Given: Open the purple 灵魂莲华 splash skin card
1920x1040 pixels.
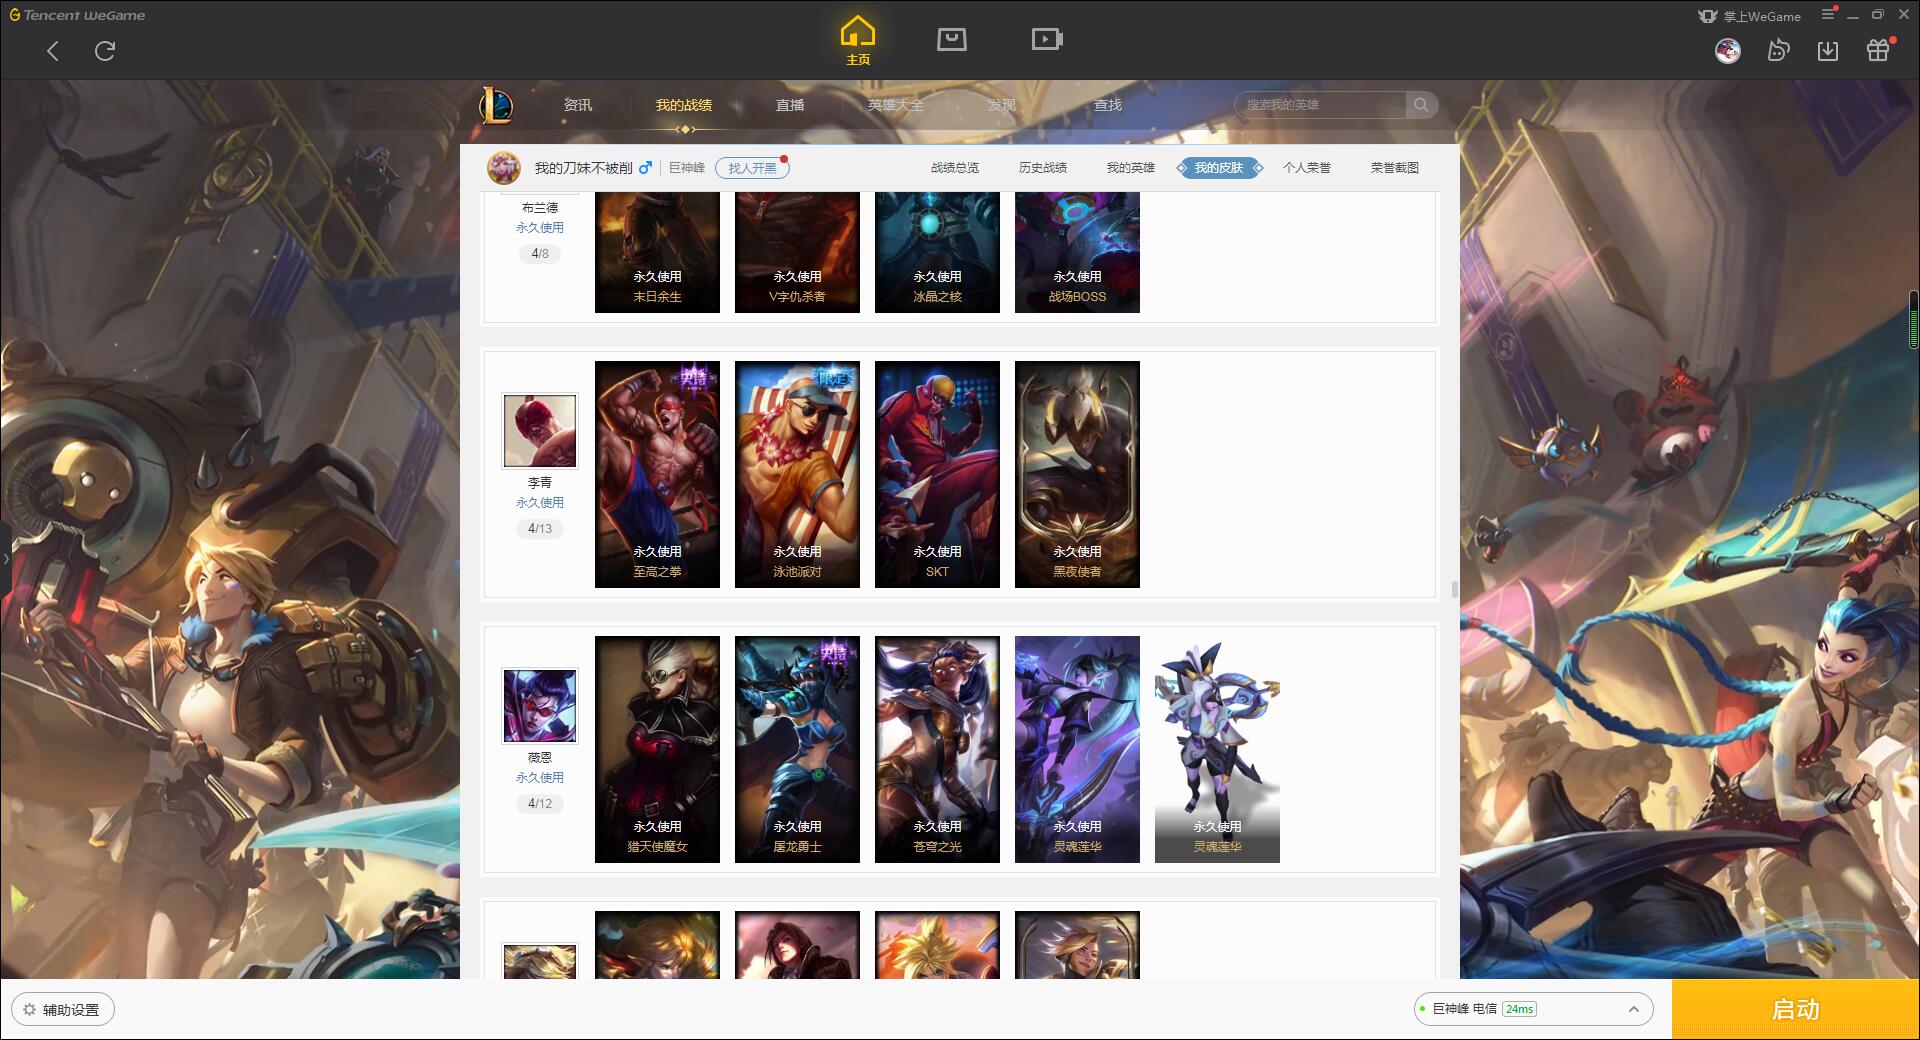Looking at the screenshot, I should pos(1077,749).
